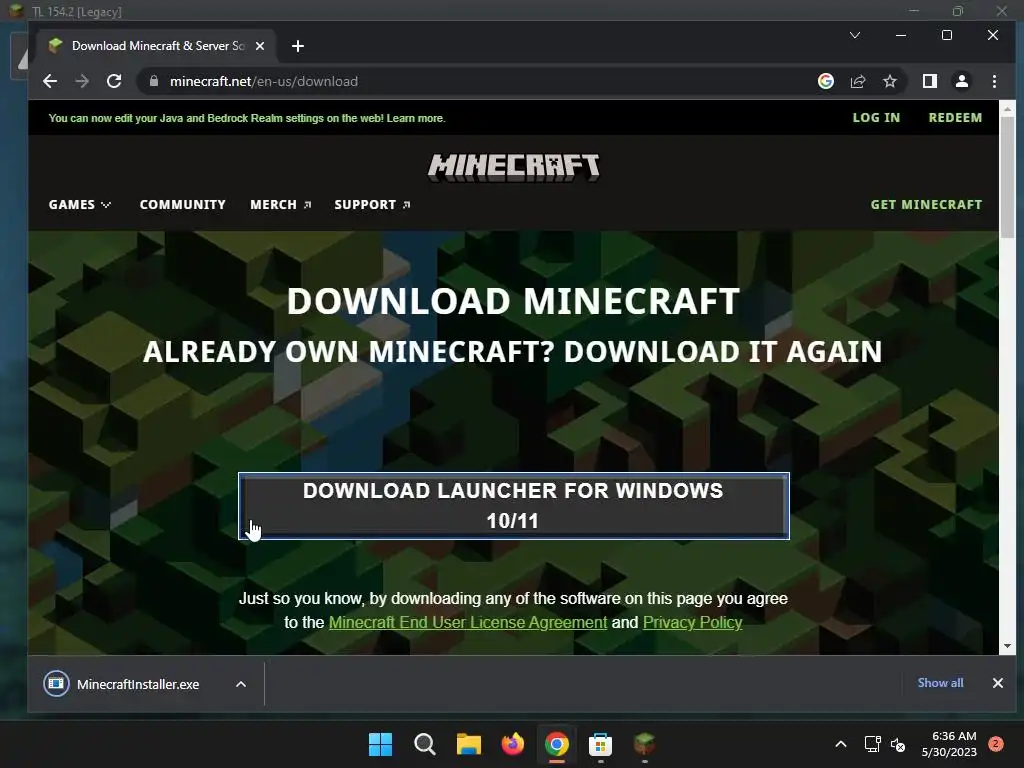Expand the tab search chevron
The height and width of the screenshot is (768, 1024).
click(x=855, y=35)
